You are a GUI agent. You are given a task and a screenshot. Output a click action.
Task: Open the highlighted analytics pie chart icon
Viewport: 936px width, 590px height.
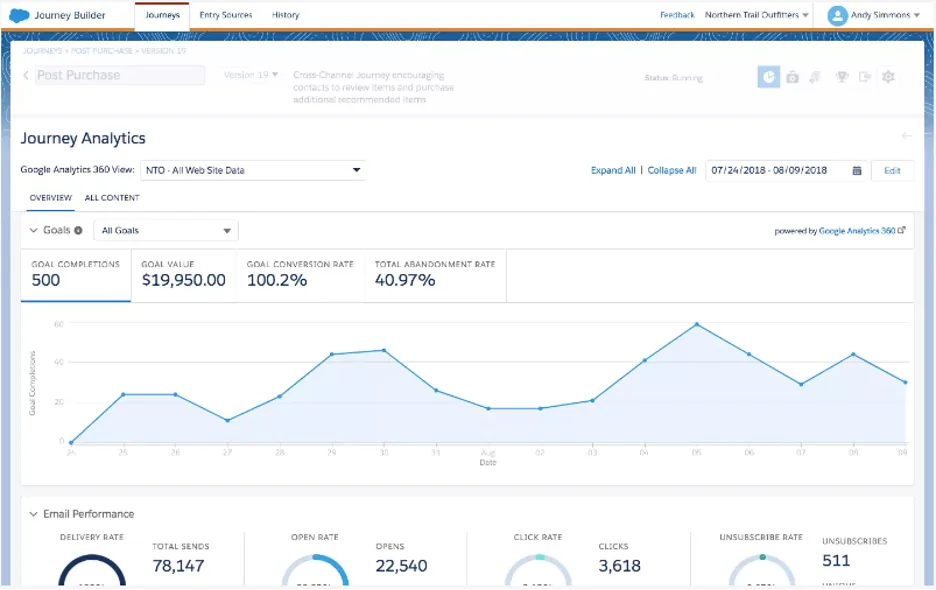pyautogui.click(x=769, y=77)
